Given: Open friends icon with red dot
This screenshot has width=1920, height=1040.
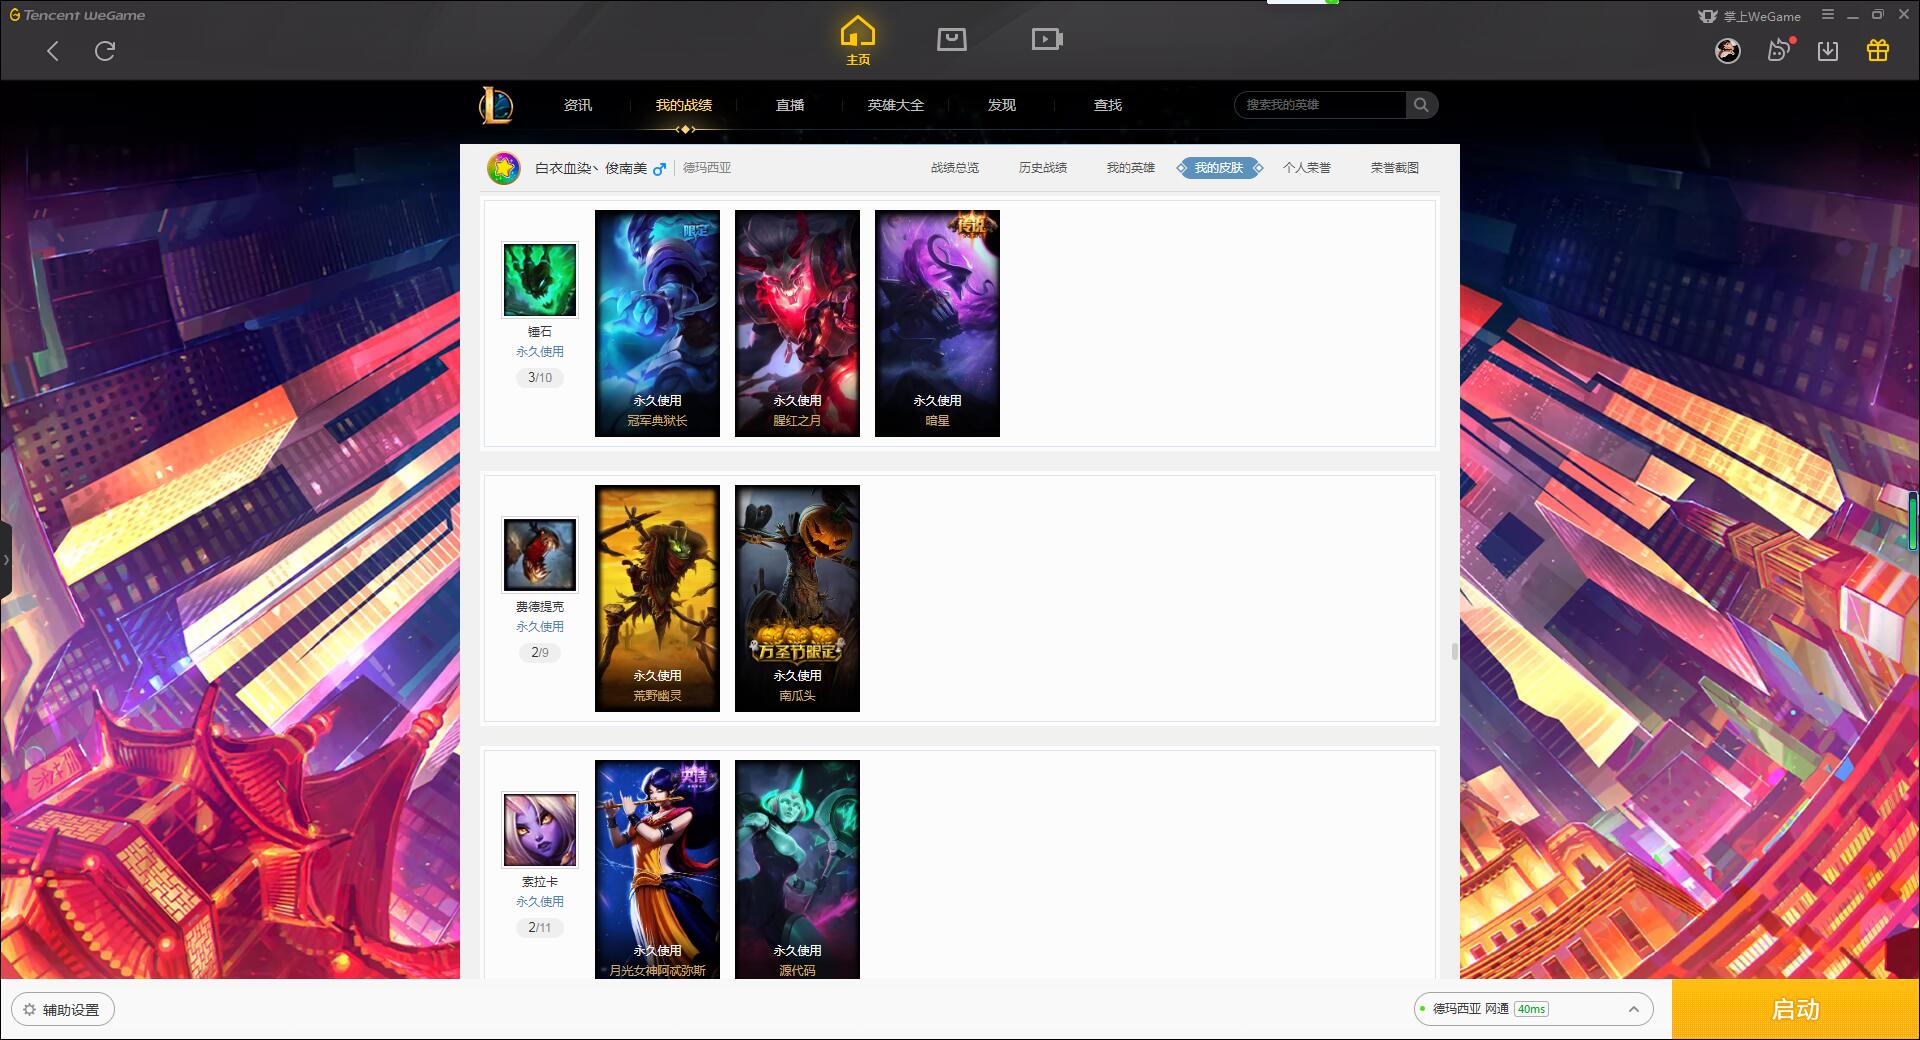Looking at the screenshot, I should point(1779,50).
